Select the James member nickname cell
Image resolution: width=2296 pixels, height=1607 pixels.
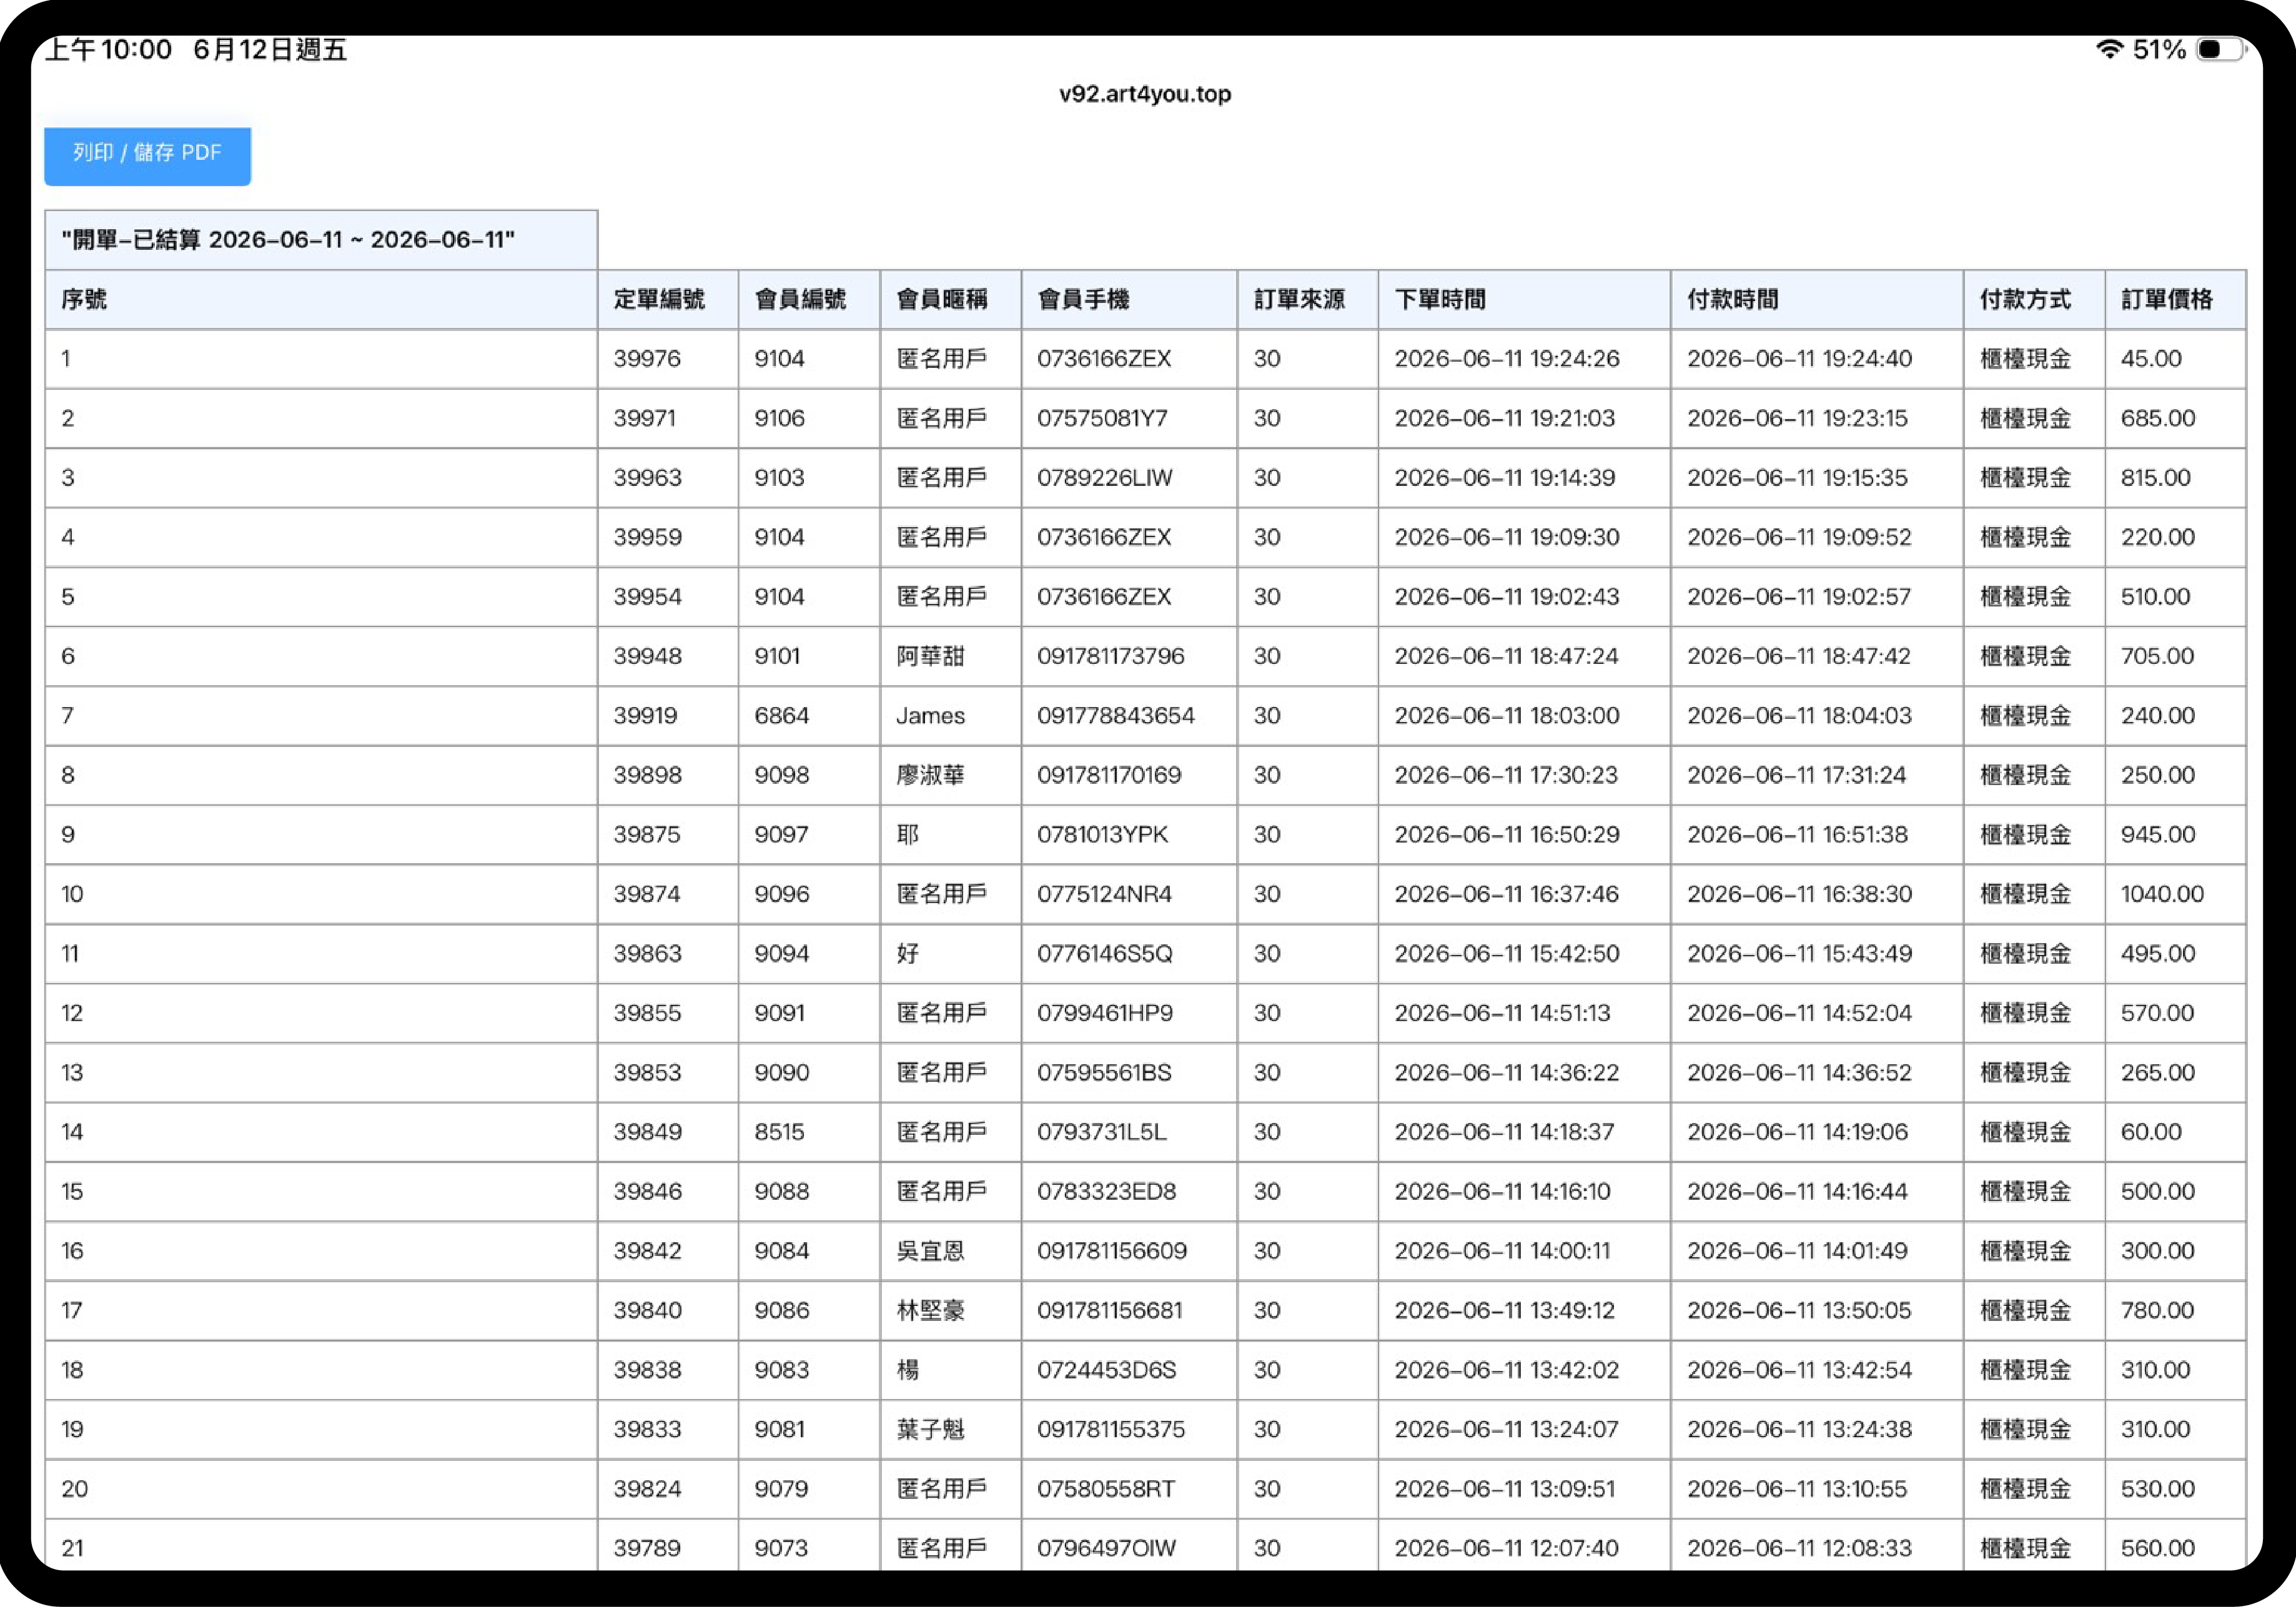tap(950, 716)
